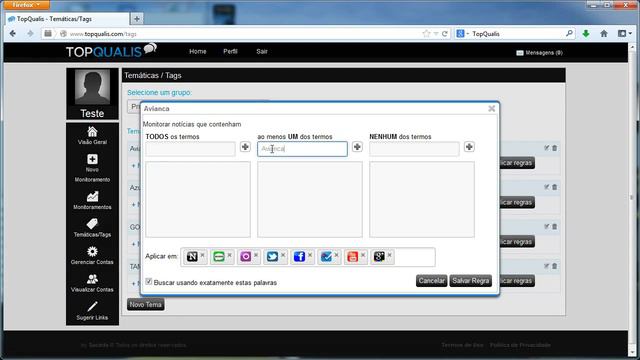Click the Google+ source icon
The width and height of the screenshot is (640, 360).
point(379,257)
